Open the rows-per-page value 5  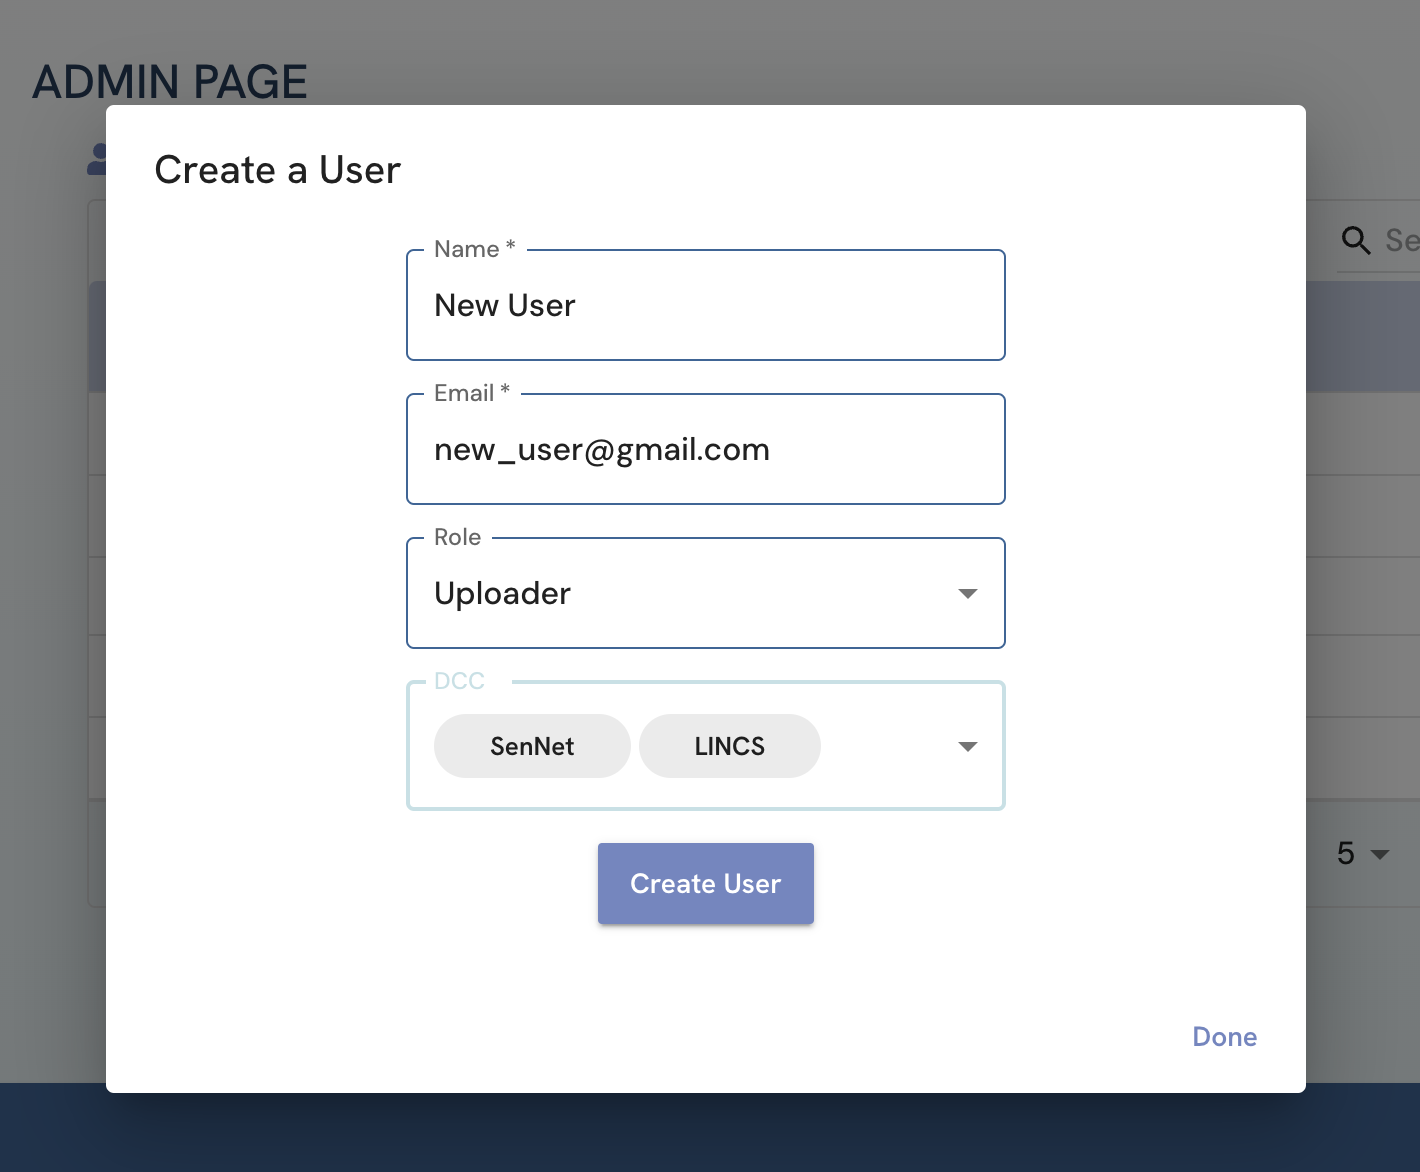tap(1346, 854)
